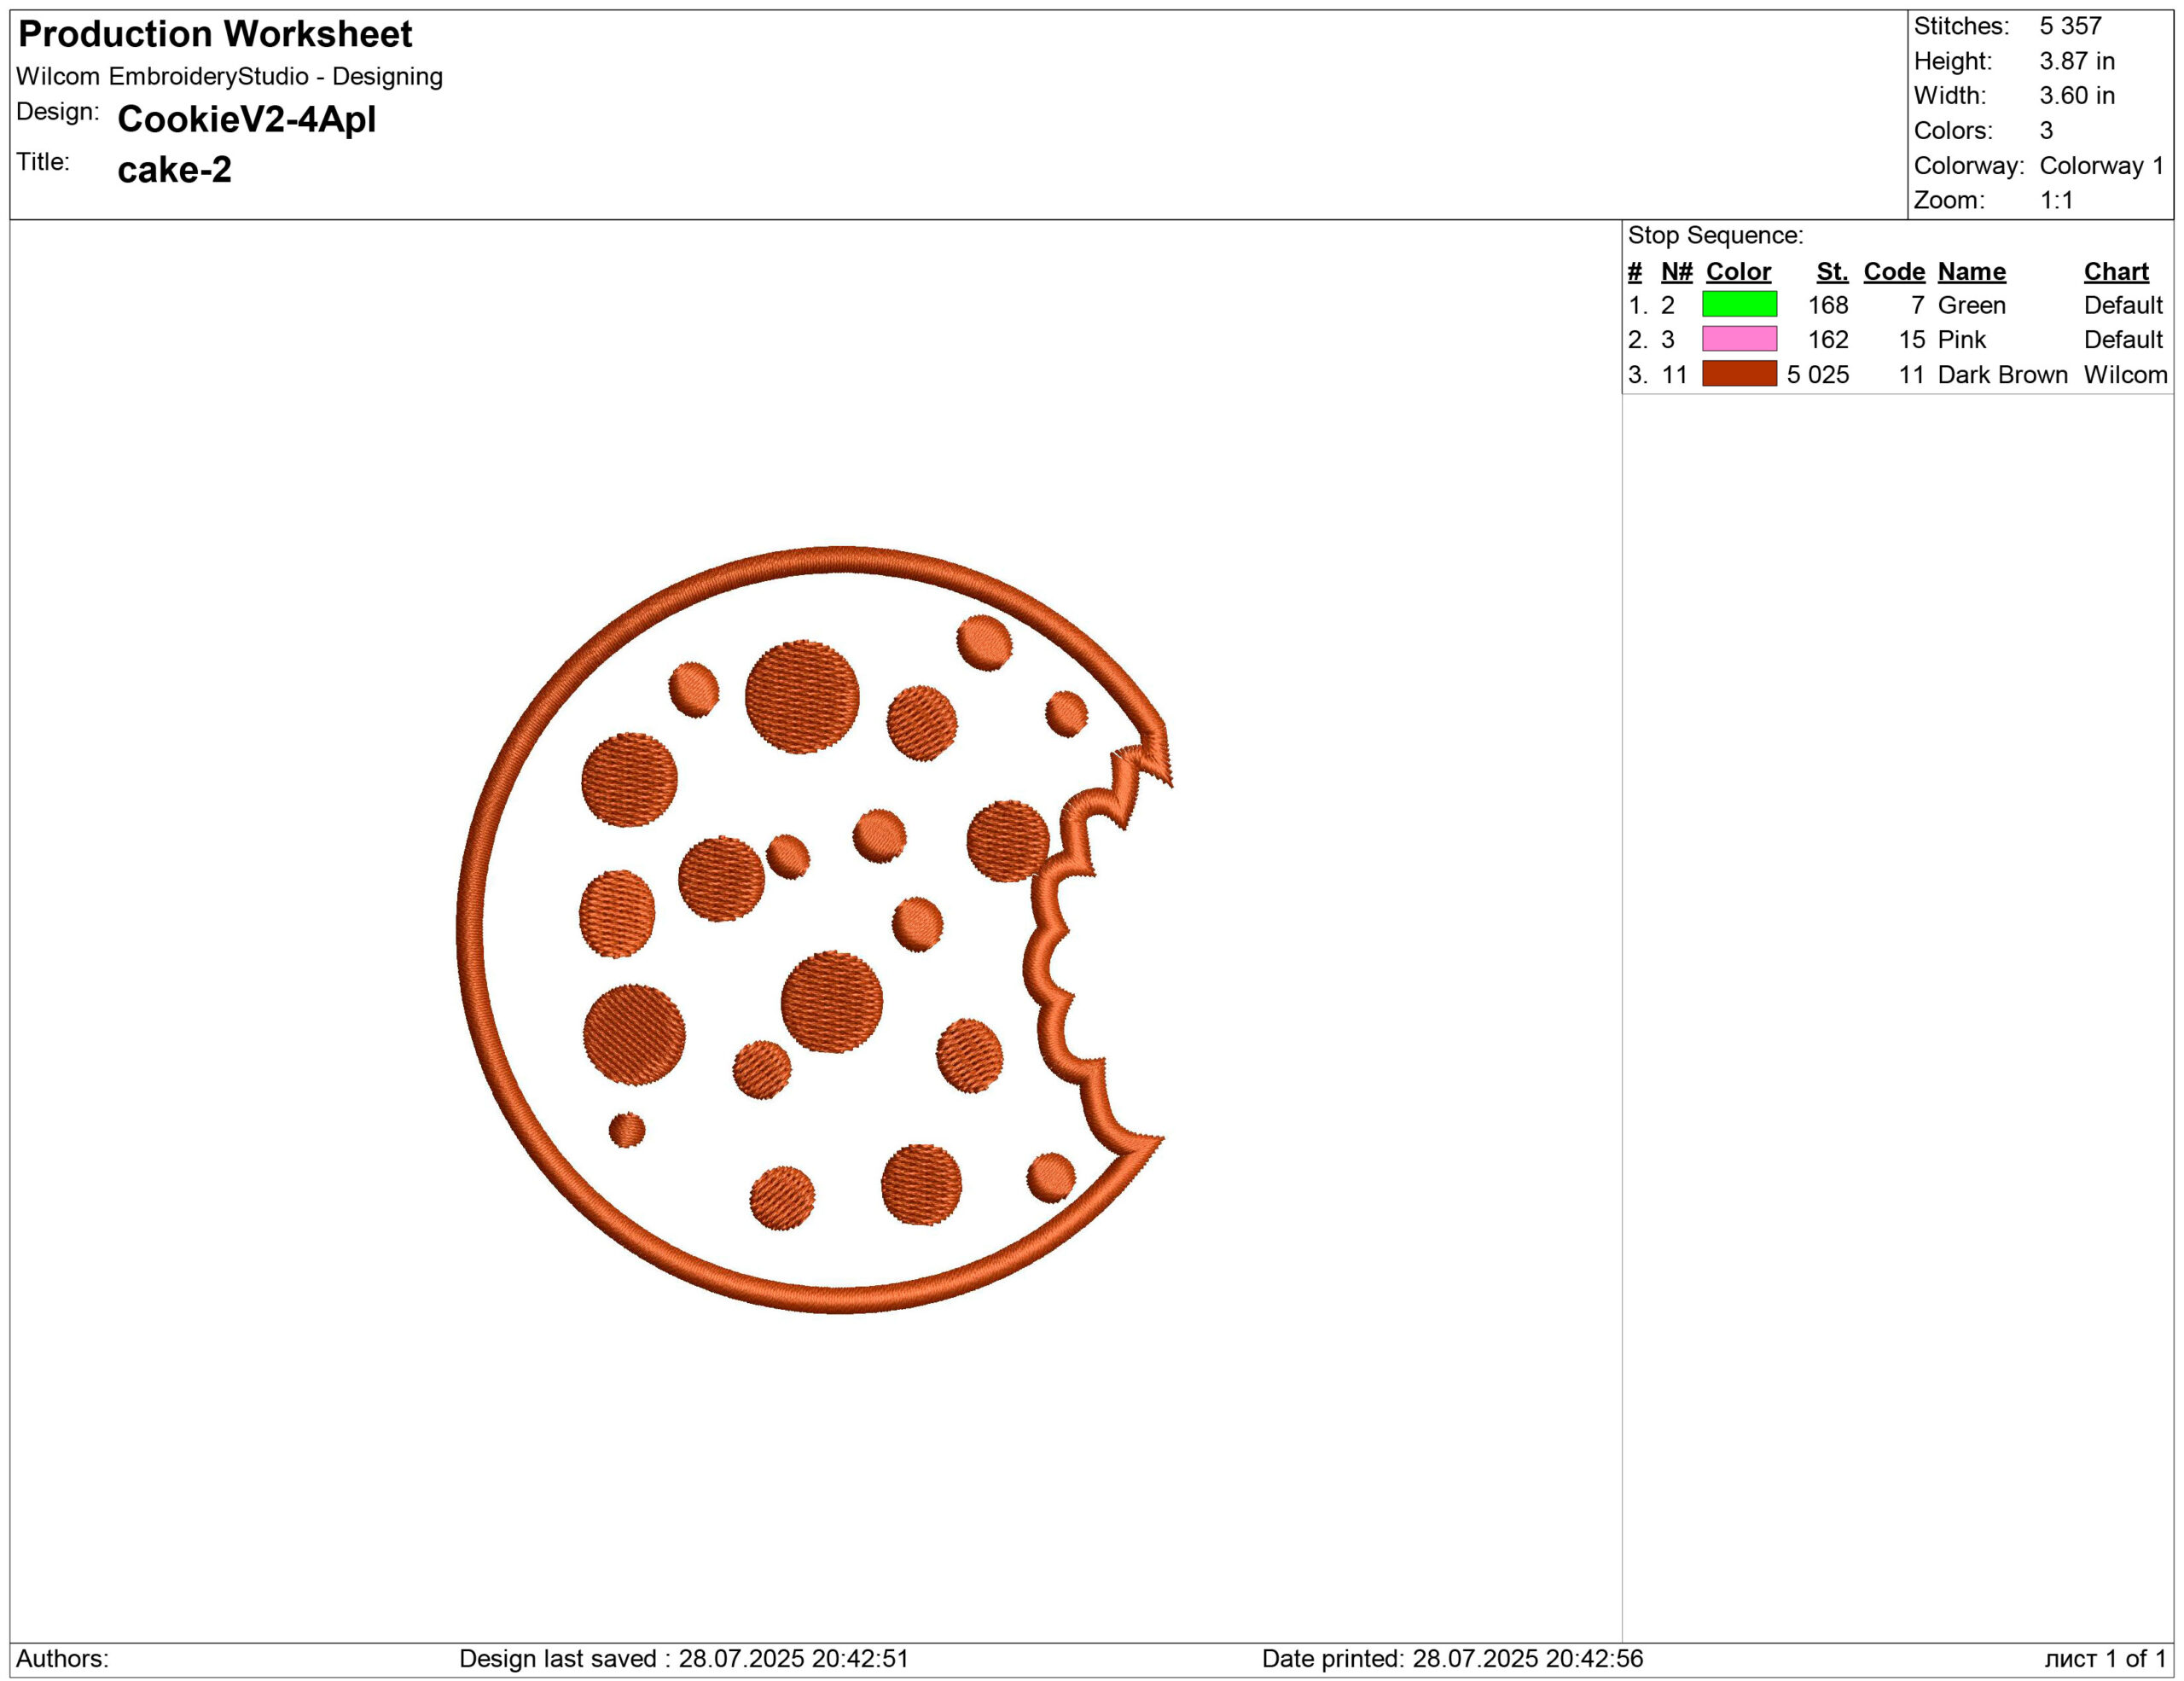This screenshot has width=2184, height=1681.
Task: Click the Date printed text in footer
Action: (1452, 1659)
